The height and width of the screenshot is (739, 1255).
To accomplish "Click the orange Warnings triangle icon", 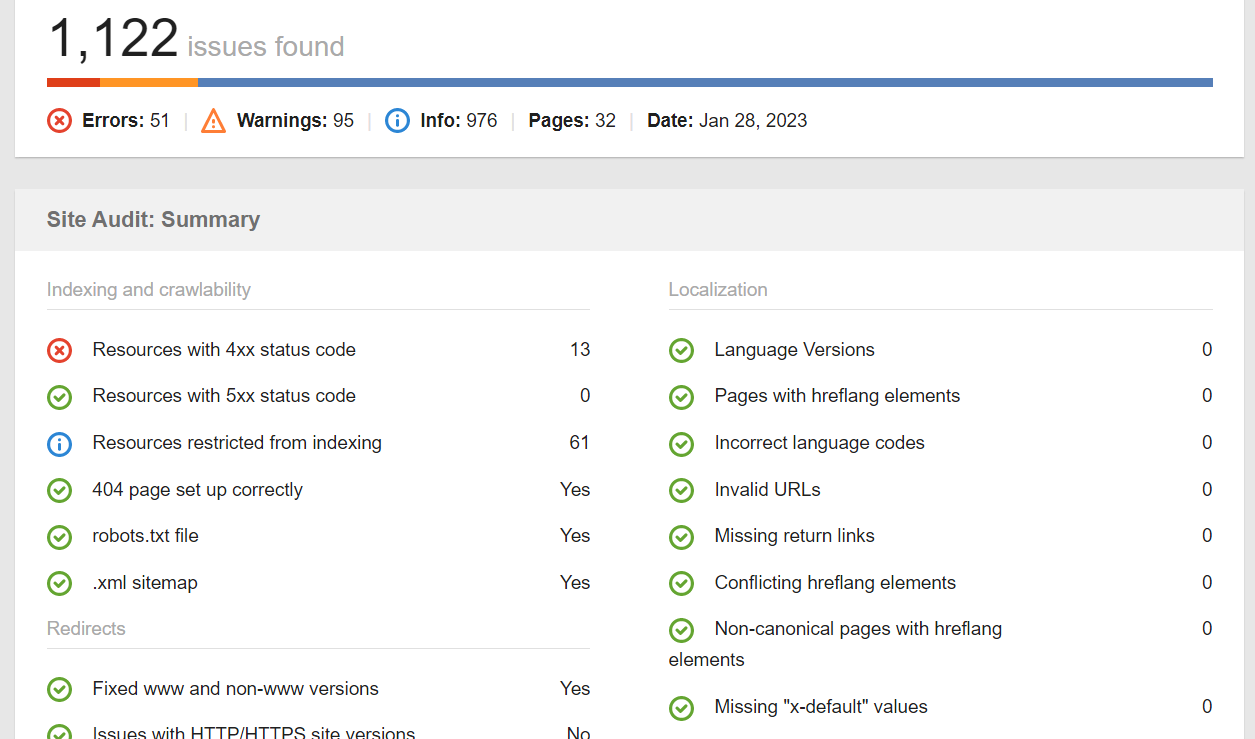I will coord(213,121).
